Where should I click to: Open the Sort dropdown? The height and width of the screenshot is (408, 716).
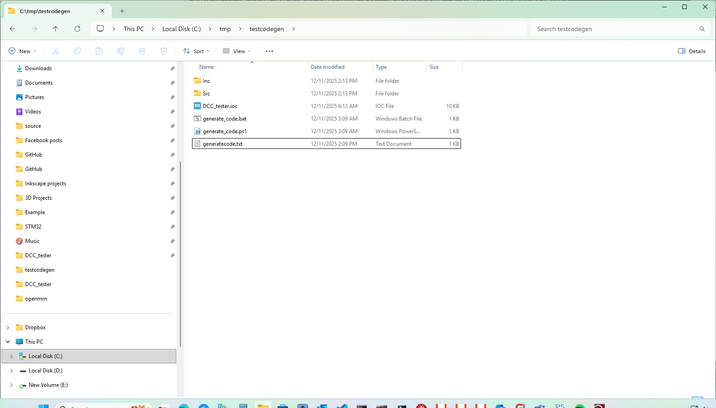(x=196, y=51)
